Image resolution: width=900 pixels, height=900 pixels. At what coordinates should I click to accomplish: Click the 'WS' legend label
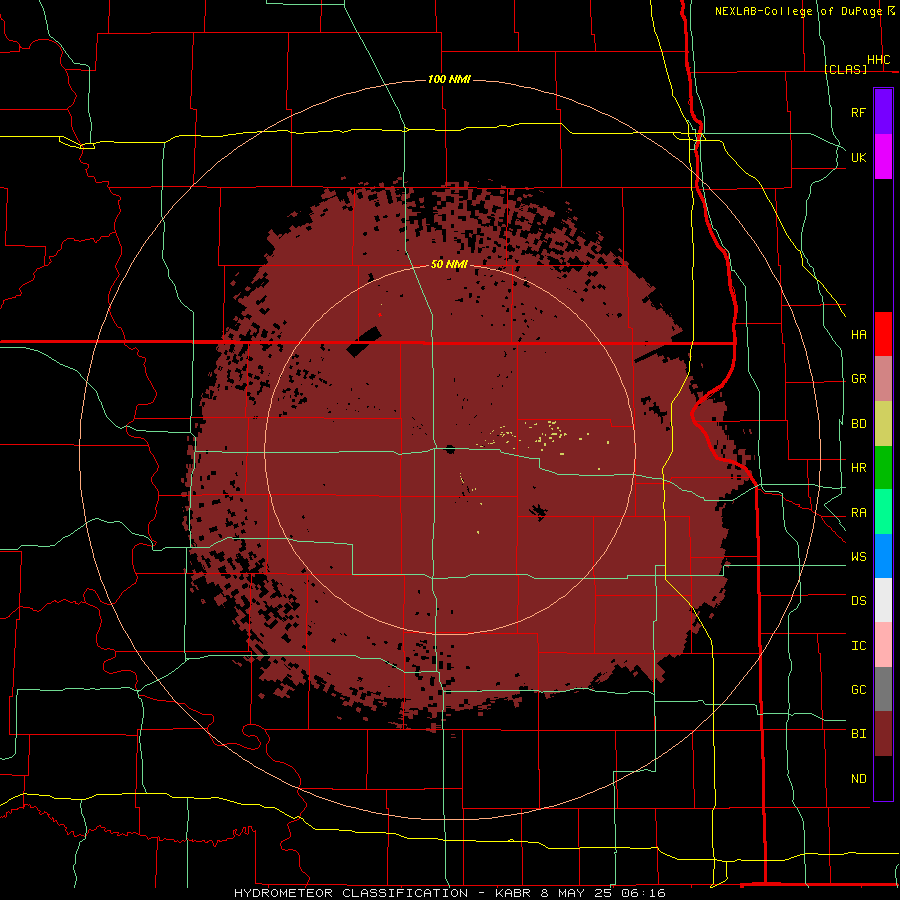coord(859,557)
